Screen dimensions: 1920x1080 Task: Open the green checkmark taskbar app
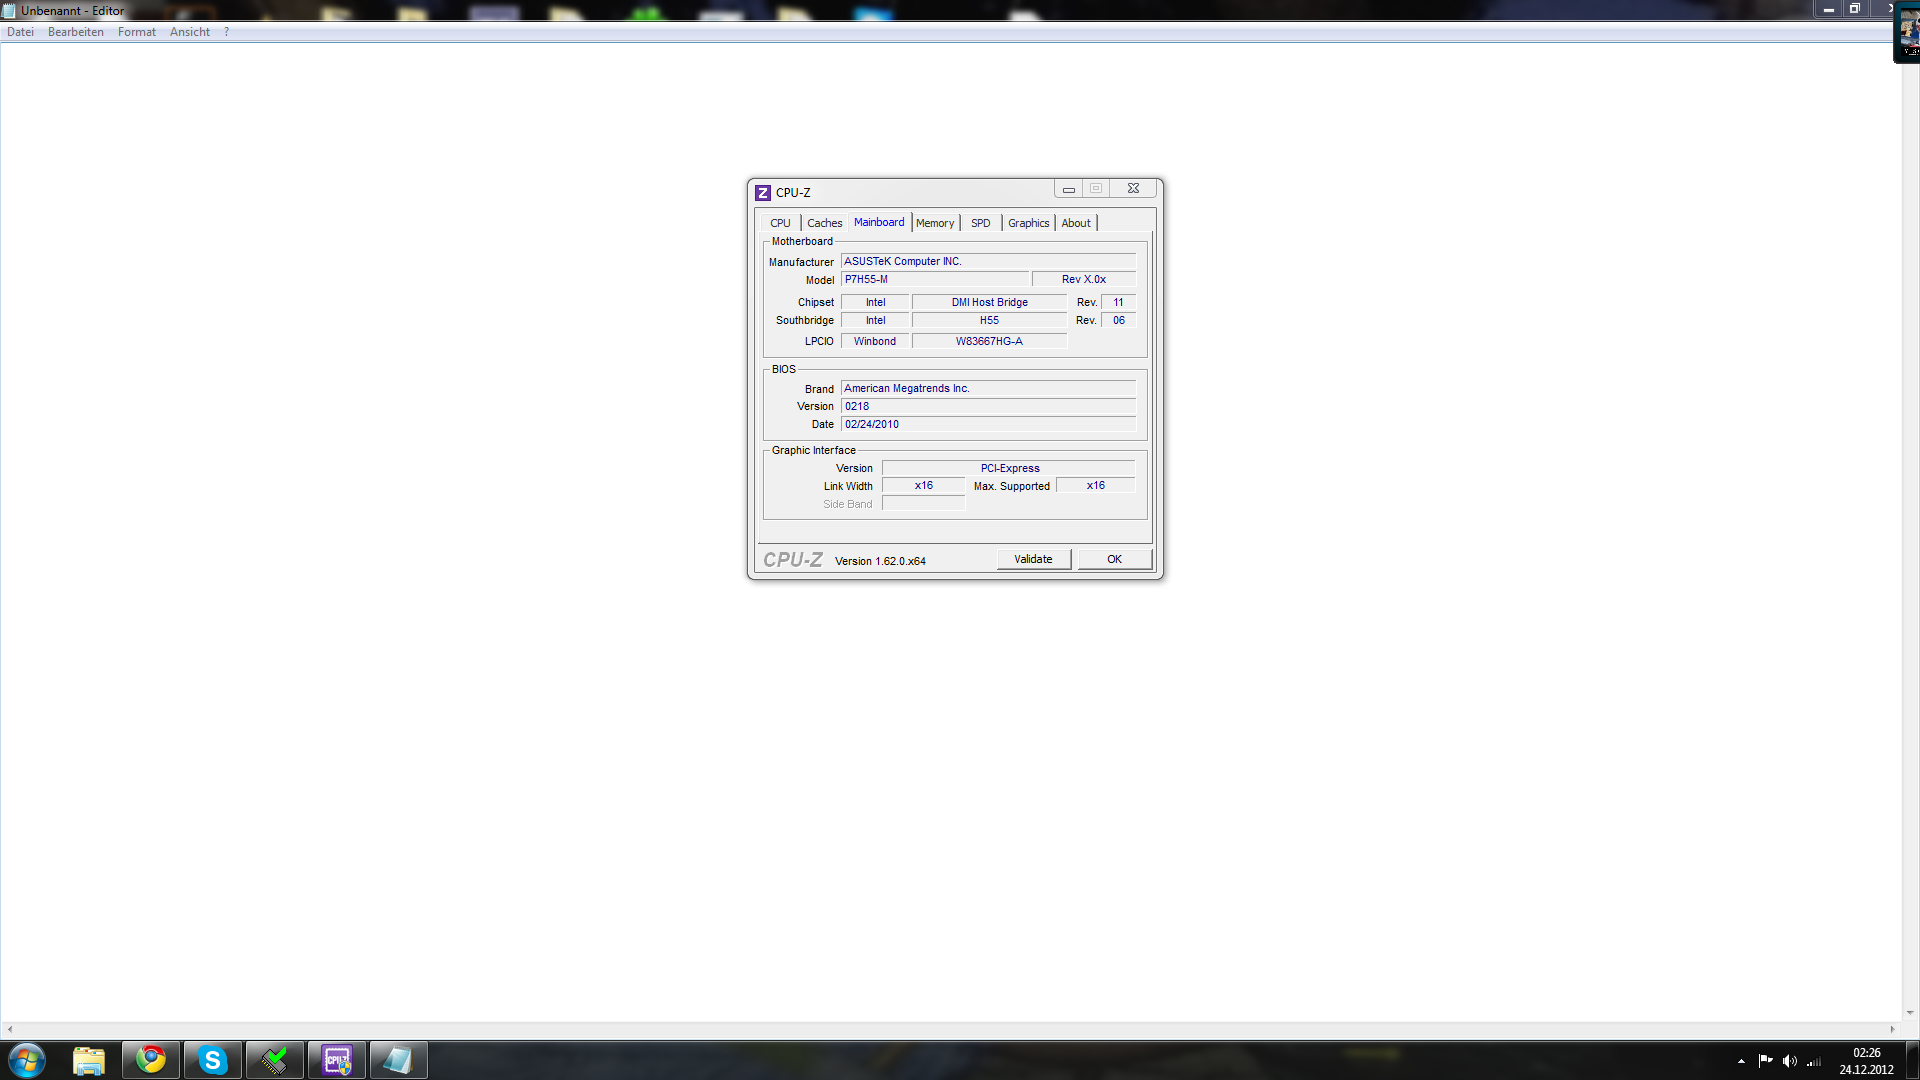pyautogui.click(x=275, y=1060)
